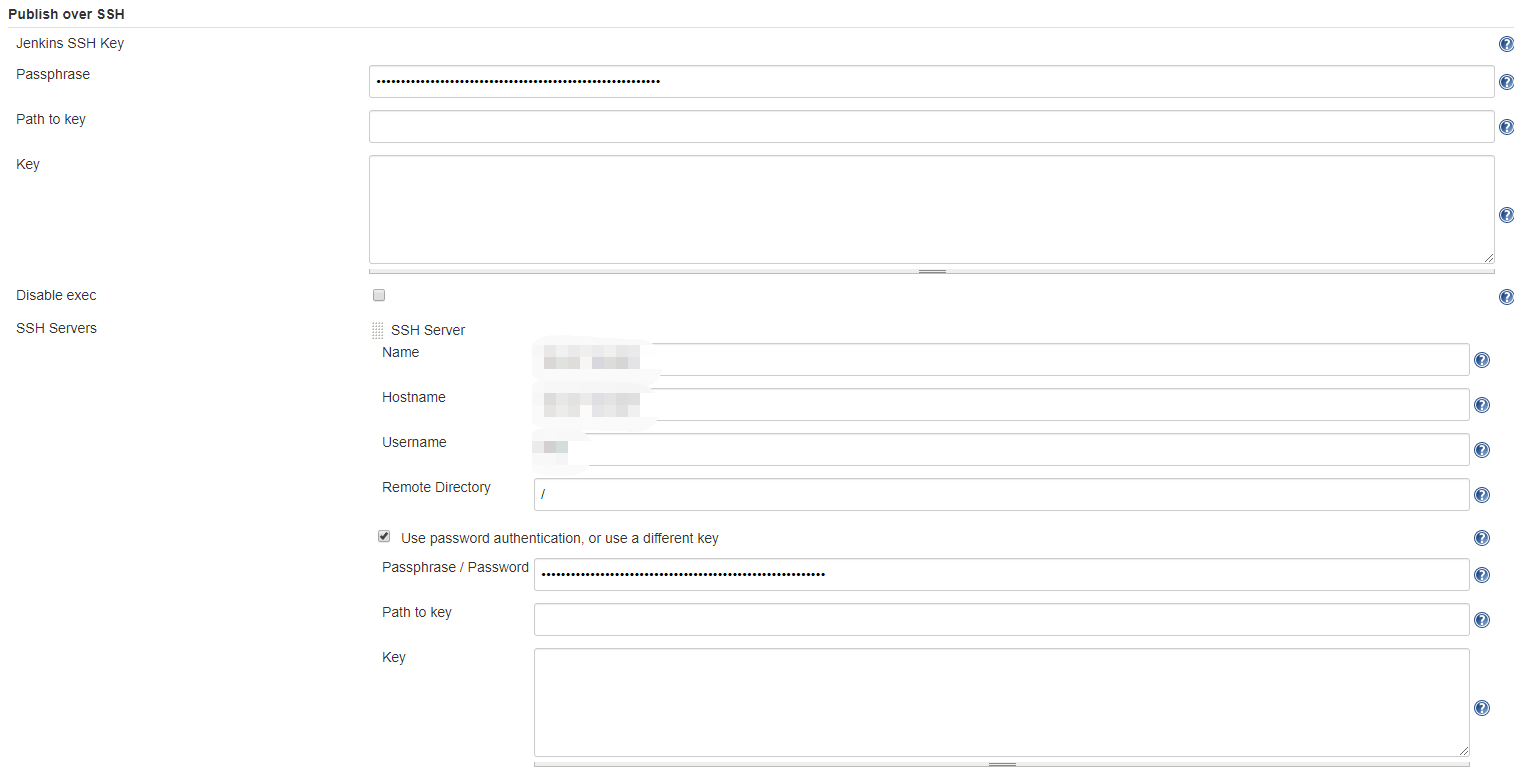
Task: Open help for the Path to key field
Action: point(1507,127)
